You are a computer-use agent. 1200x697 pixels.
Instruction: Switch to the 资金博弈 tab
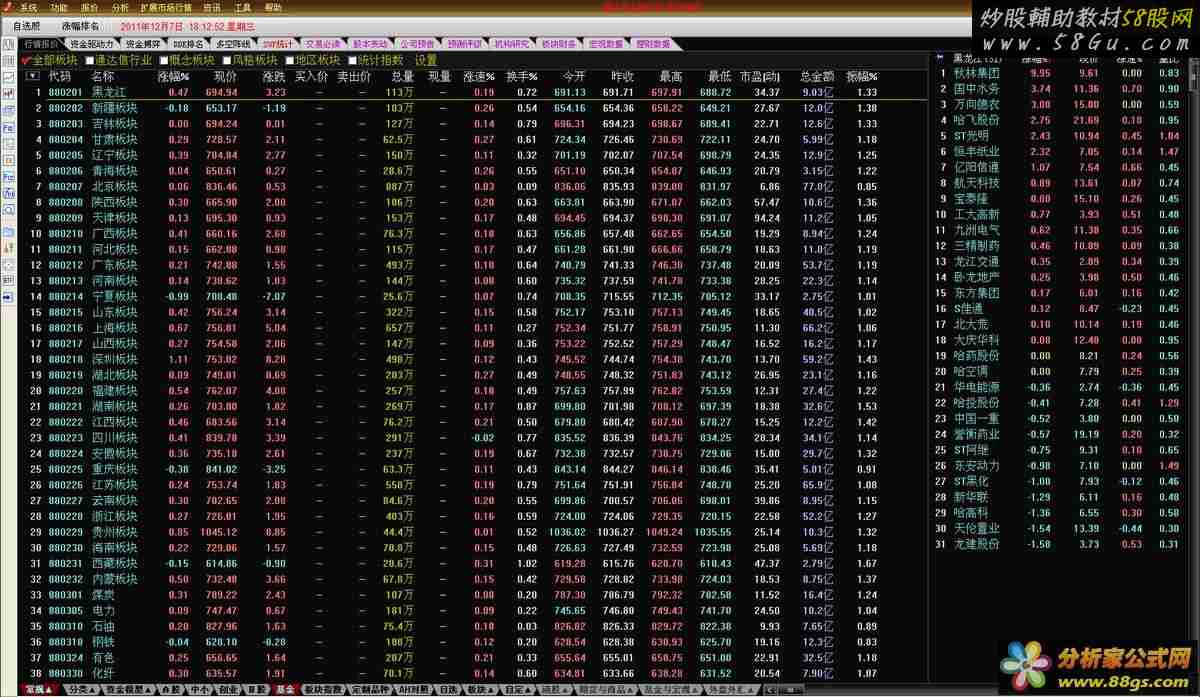point(143,44)
